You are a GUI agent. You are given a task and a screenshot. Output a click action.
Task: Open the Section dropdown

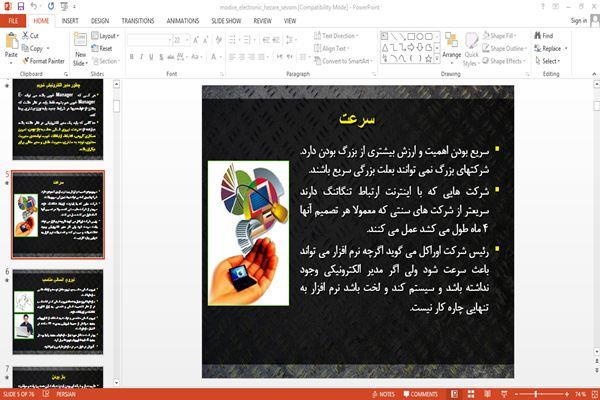106,61
